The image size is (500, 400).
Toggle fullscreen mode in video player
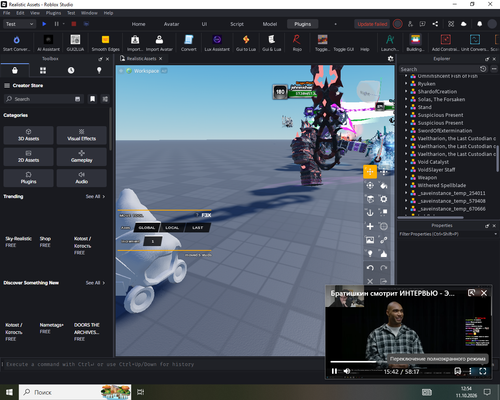[483, 371]
